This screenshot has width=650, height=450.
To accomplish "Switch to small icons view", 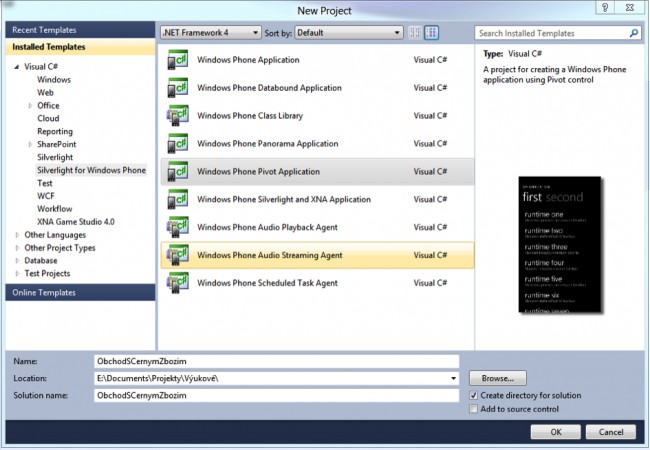I will (415, 33).
